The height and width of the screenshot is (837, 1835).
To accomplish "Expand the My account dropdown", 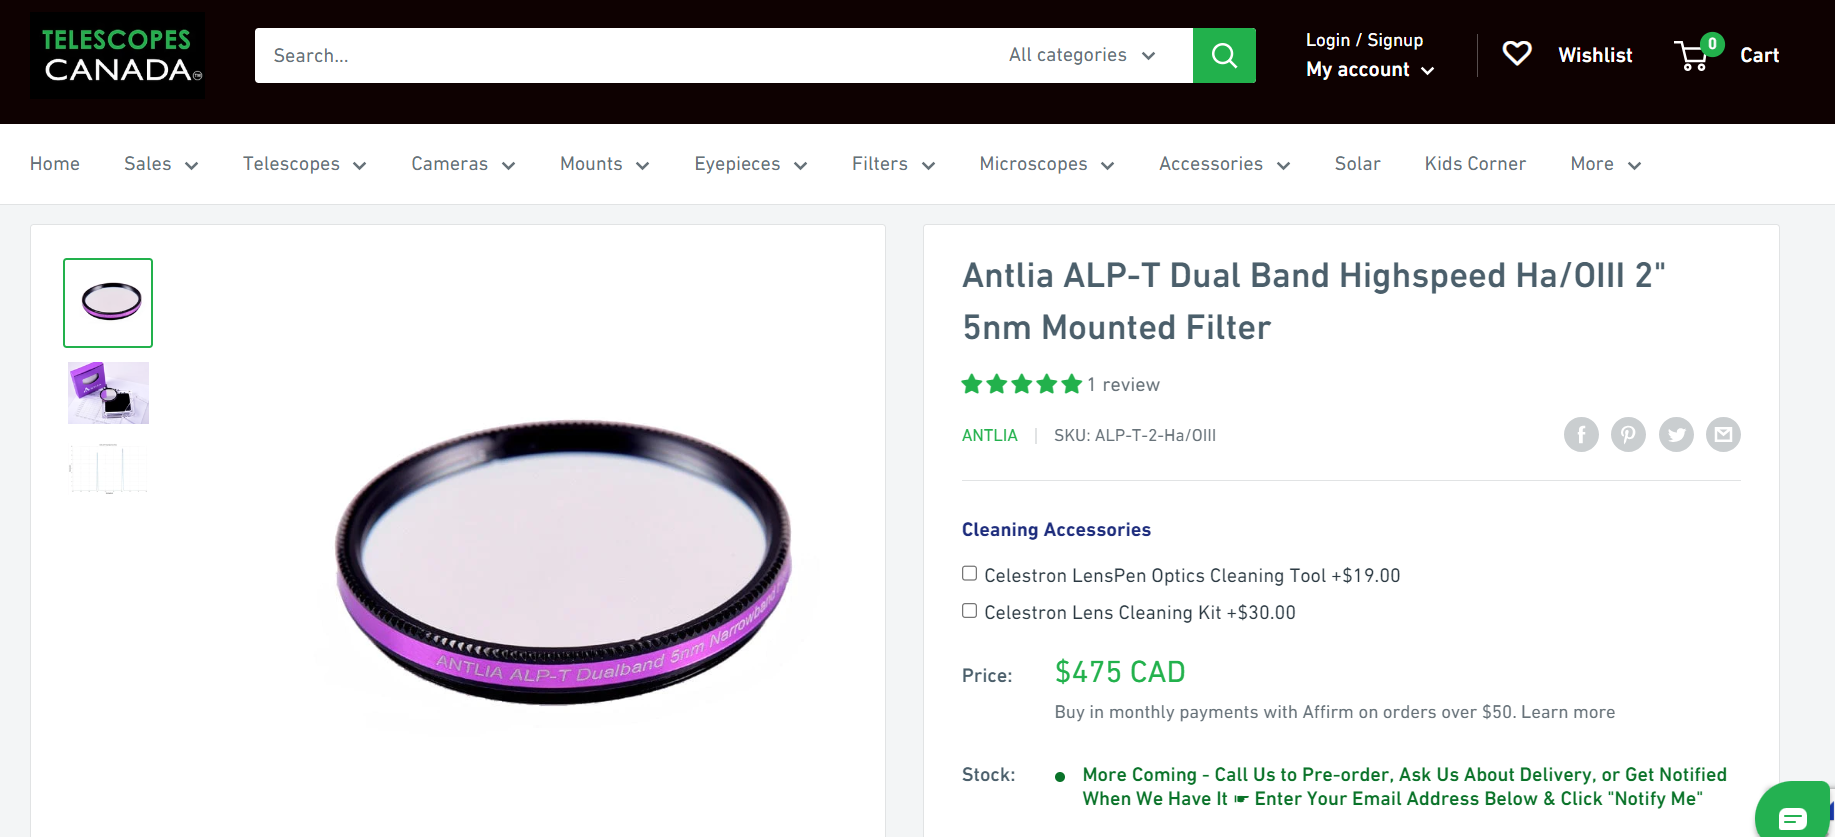I will [x=1370, y=70].
